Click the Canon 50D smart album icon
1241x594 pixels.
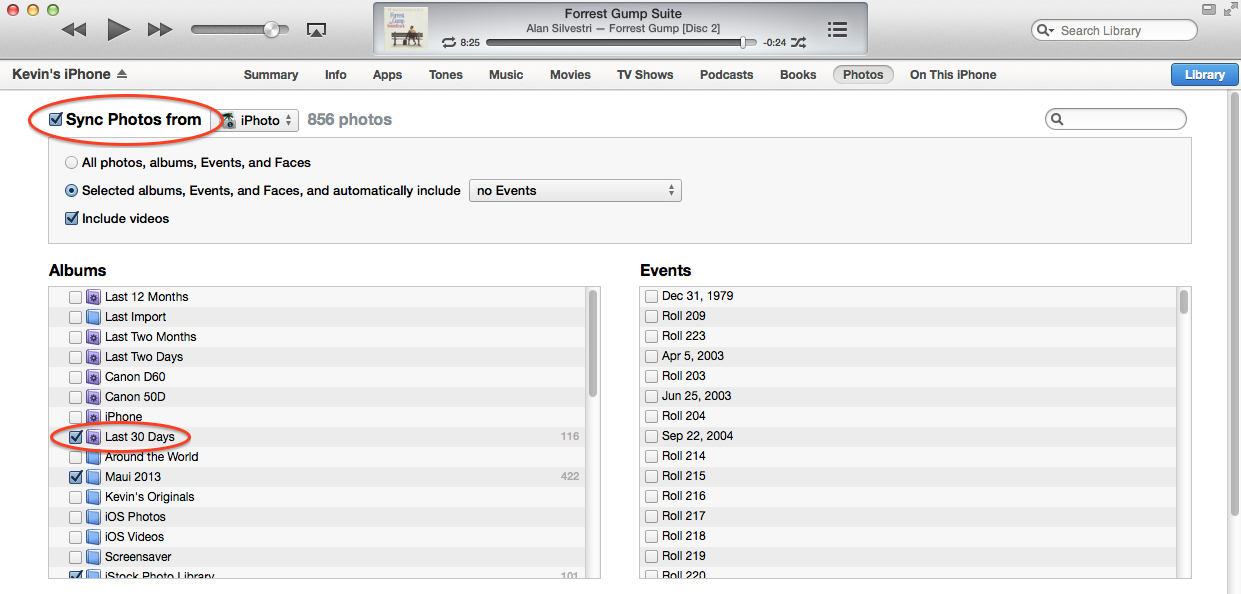[93, 397]
